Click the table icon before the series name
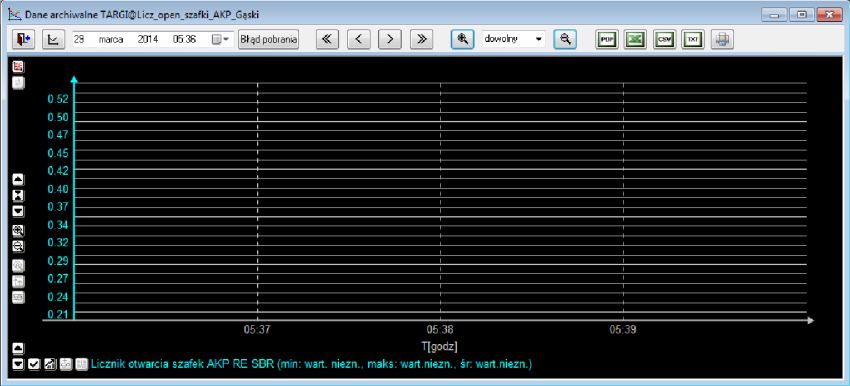Screen dimensions: 850x386 tap(81, 364)
